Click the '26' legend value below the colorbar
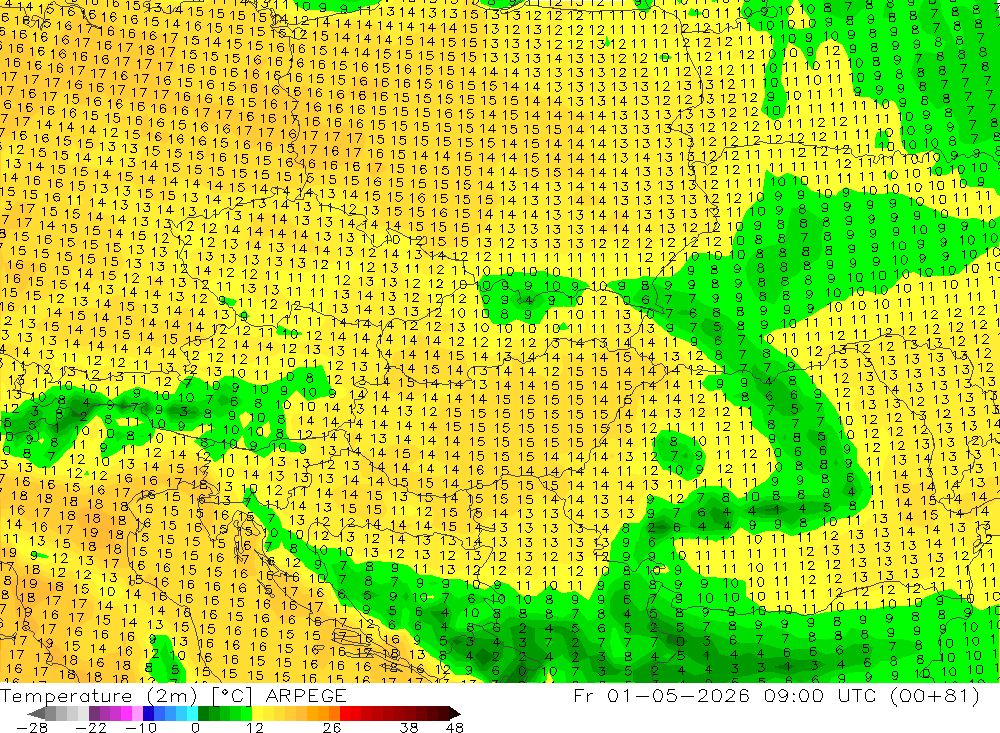1000x733 pixels. (332, 728)
